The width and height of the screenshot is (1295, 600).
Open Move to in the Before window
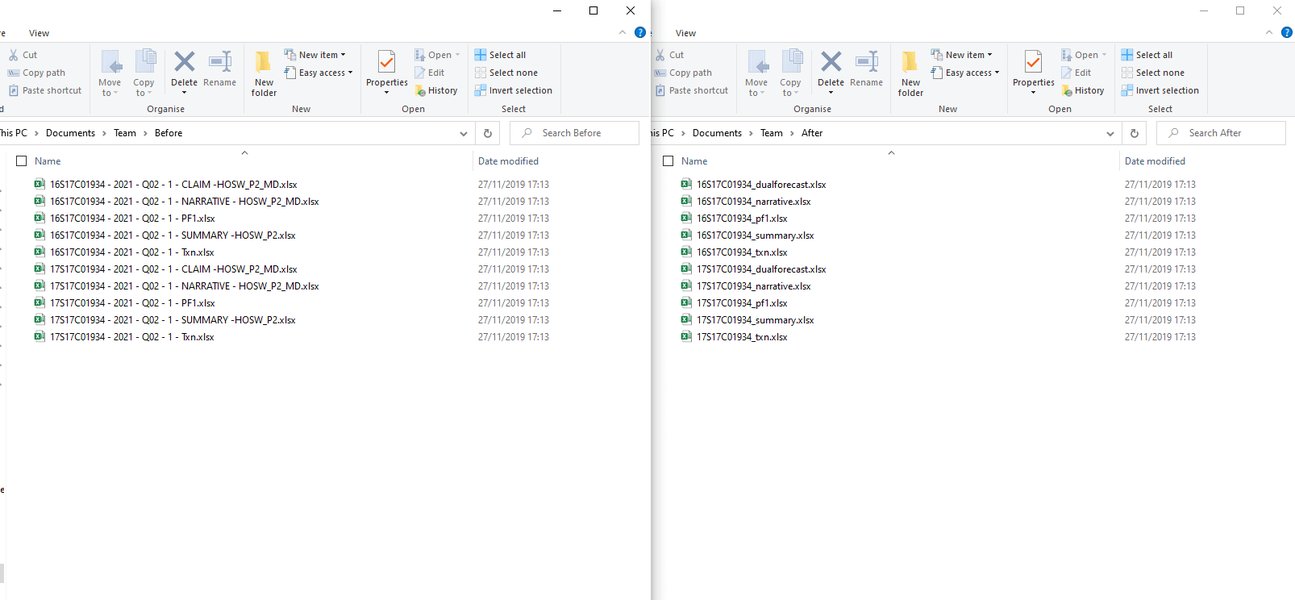click(x=110, y=73)
